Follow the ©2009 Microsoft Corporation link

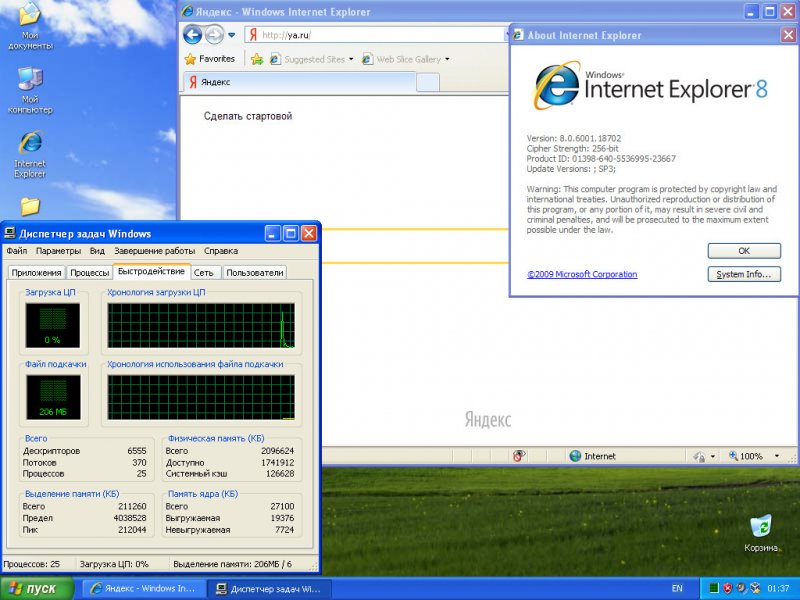pos(582,274)
